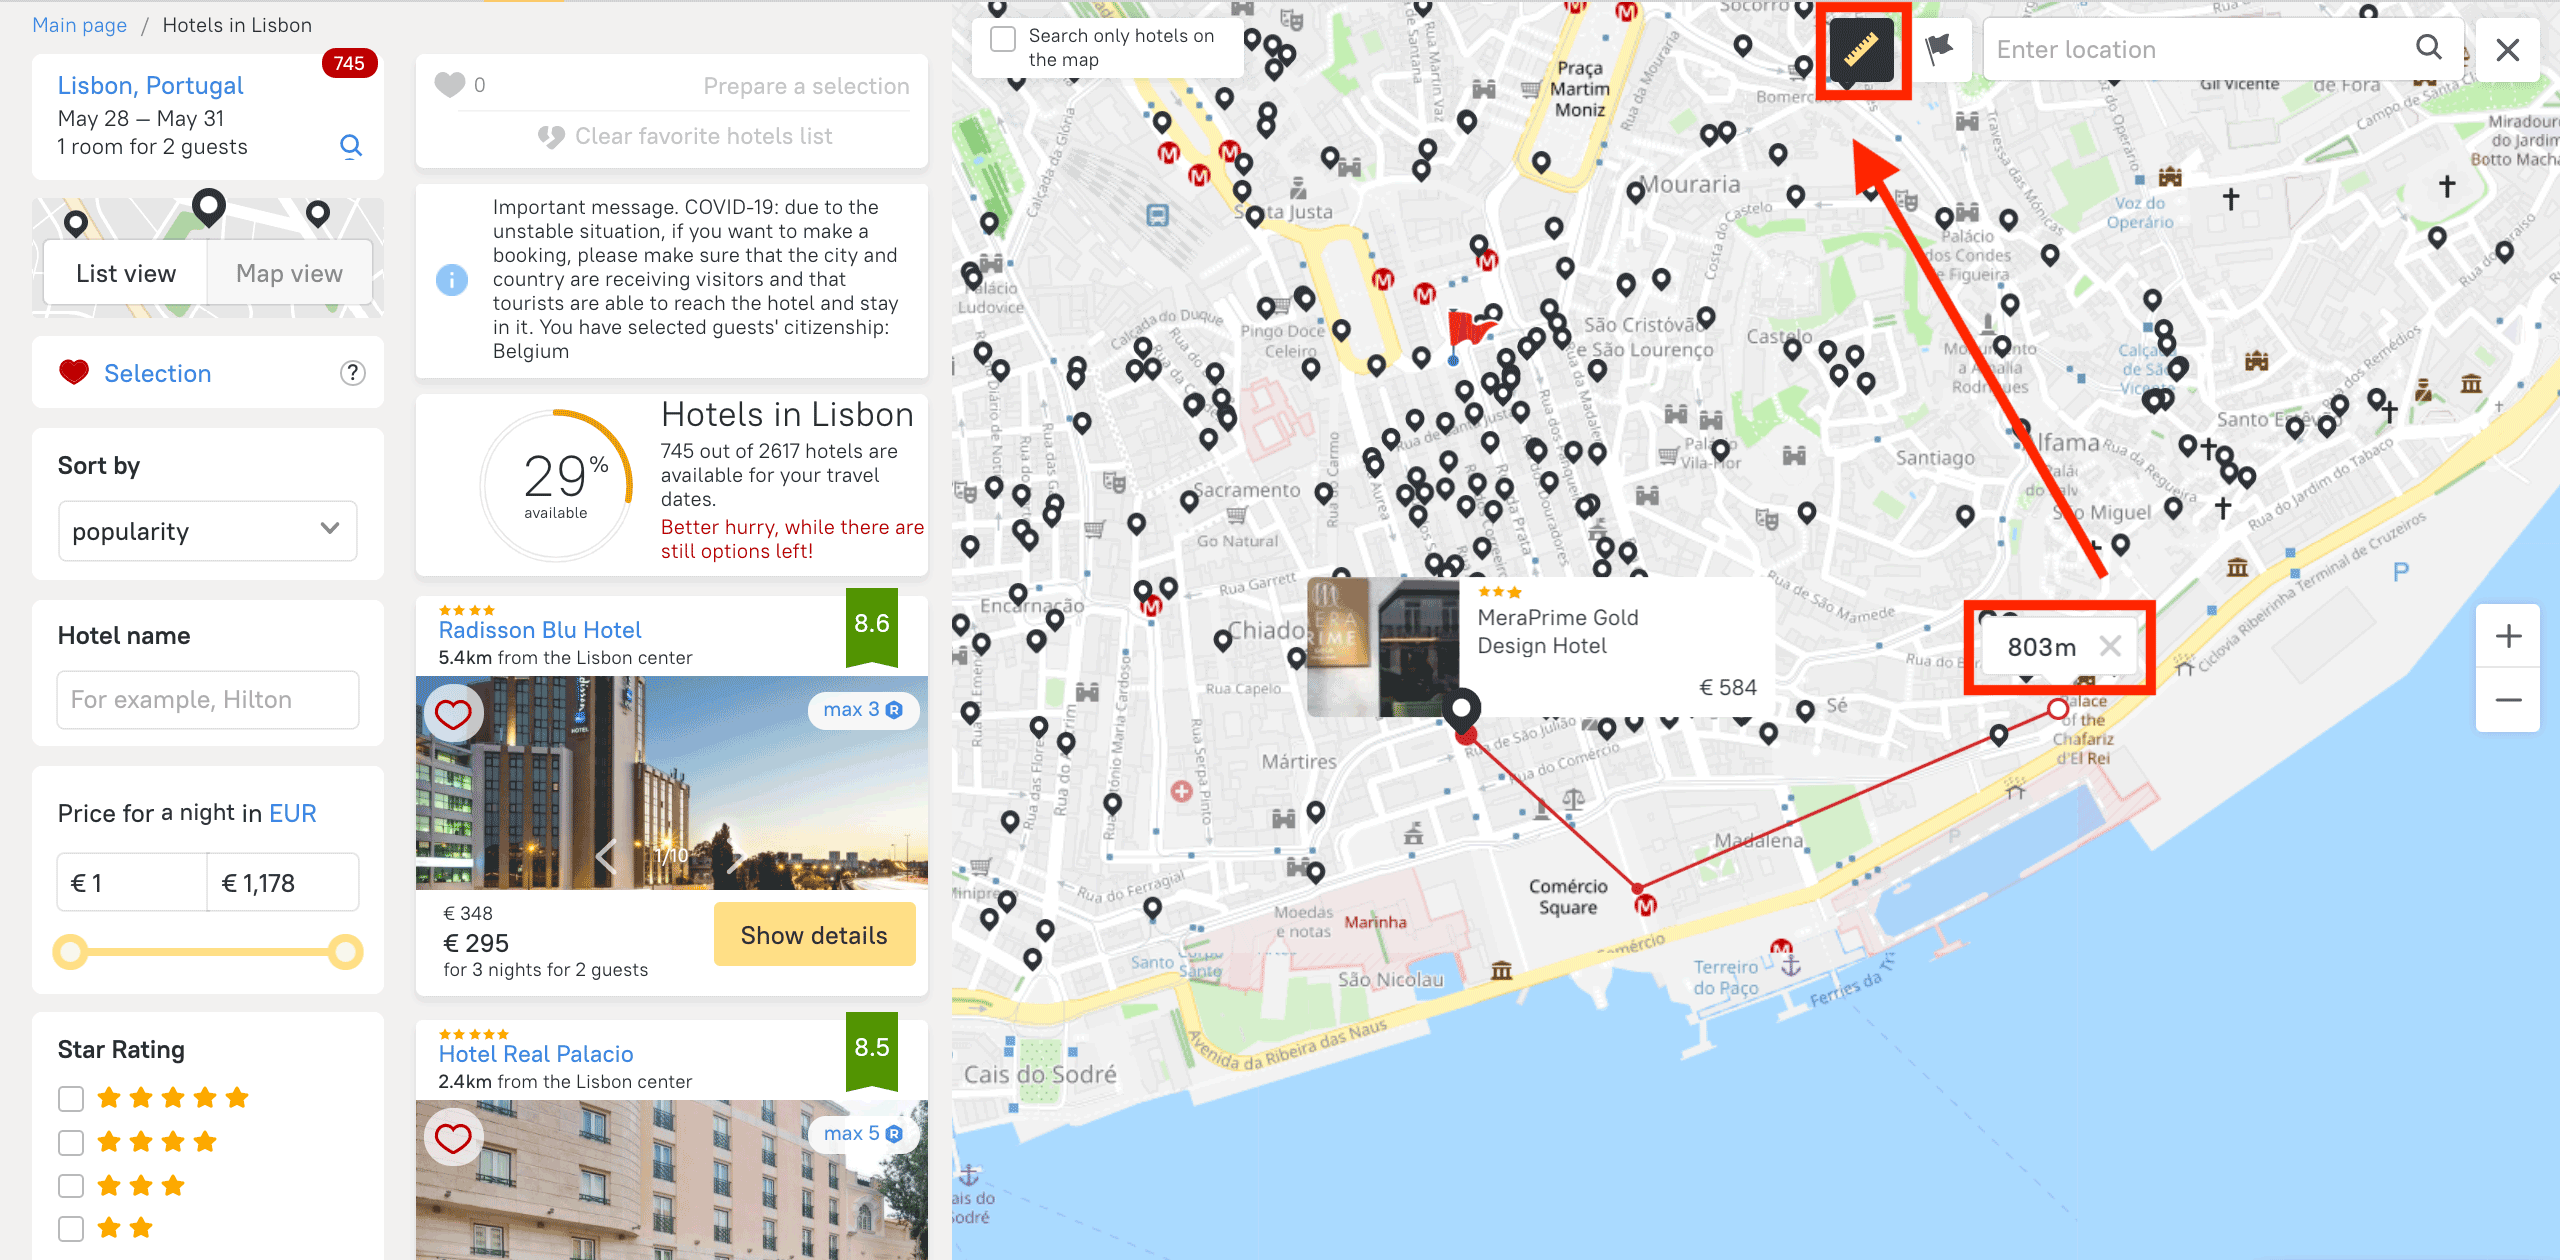Edit search via Lisbon magnifier icon
Screen dimensions: 2560x1260
(x=350, y=146)
